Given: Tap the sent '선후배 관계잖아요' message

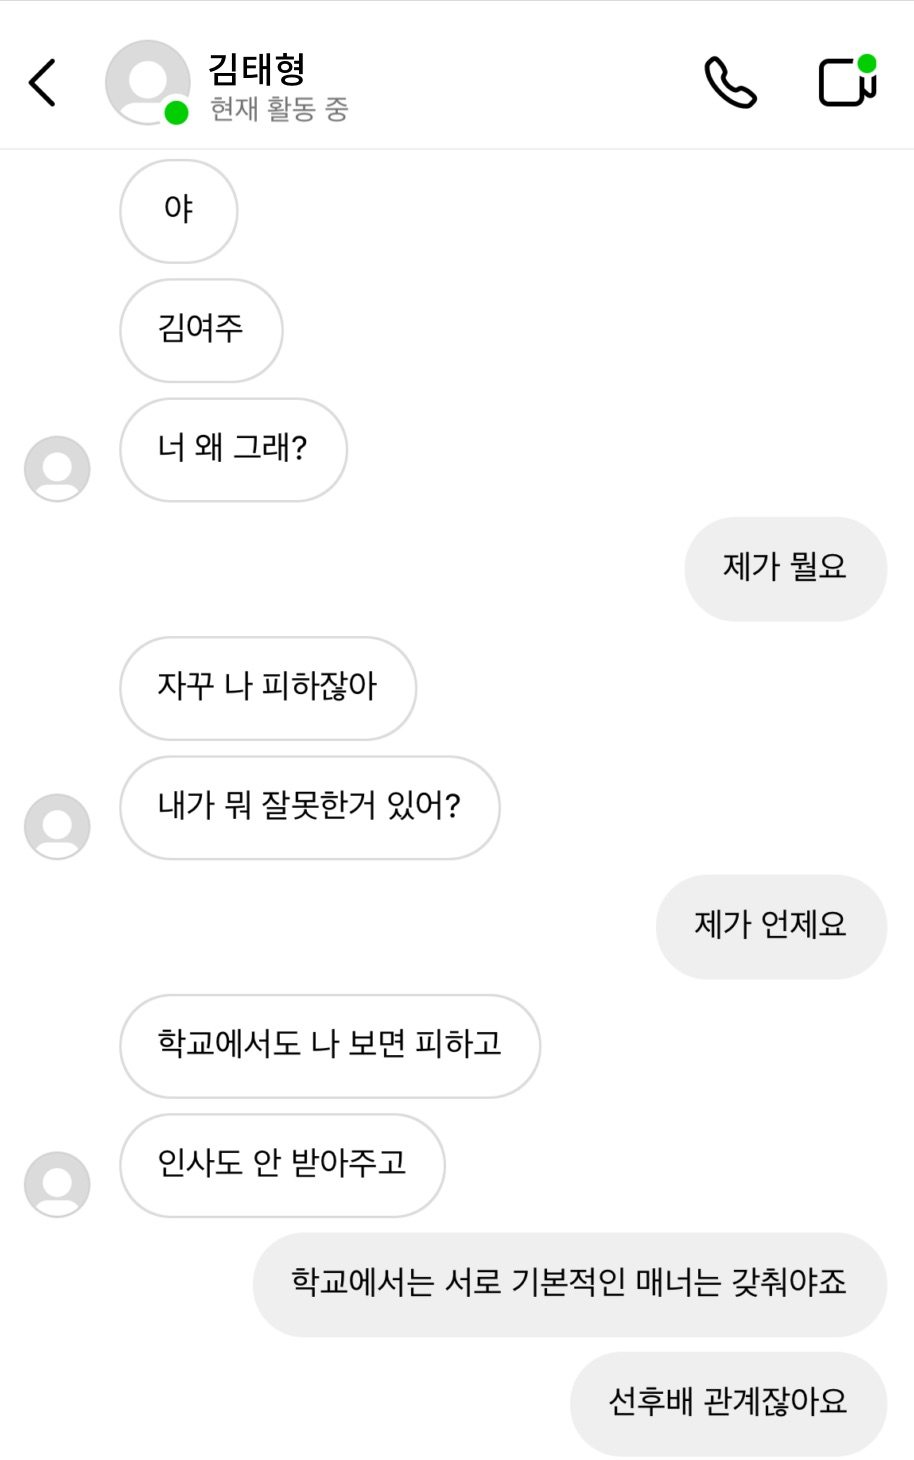Looking at the screenshot, I should pos(728,1402).
